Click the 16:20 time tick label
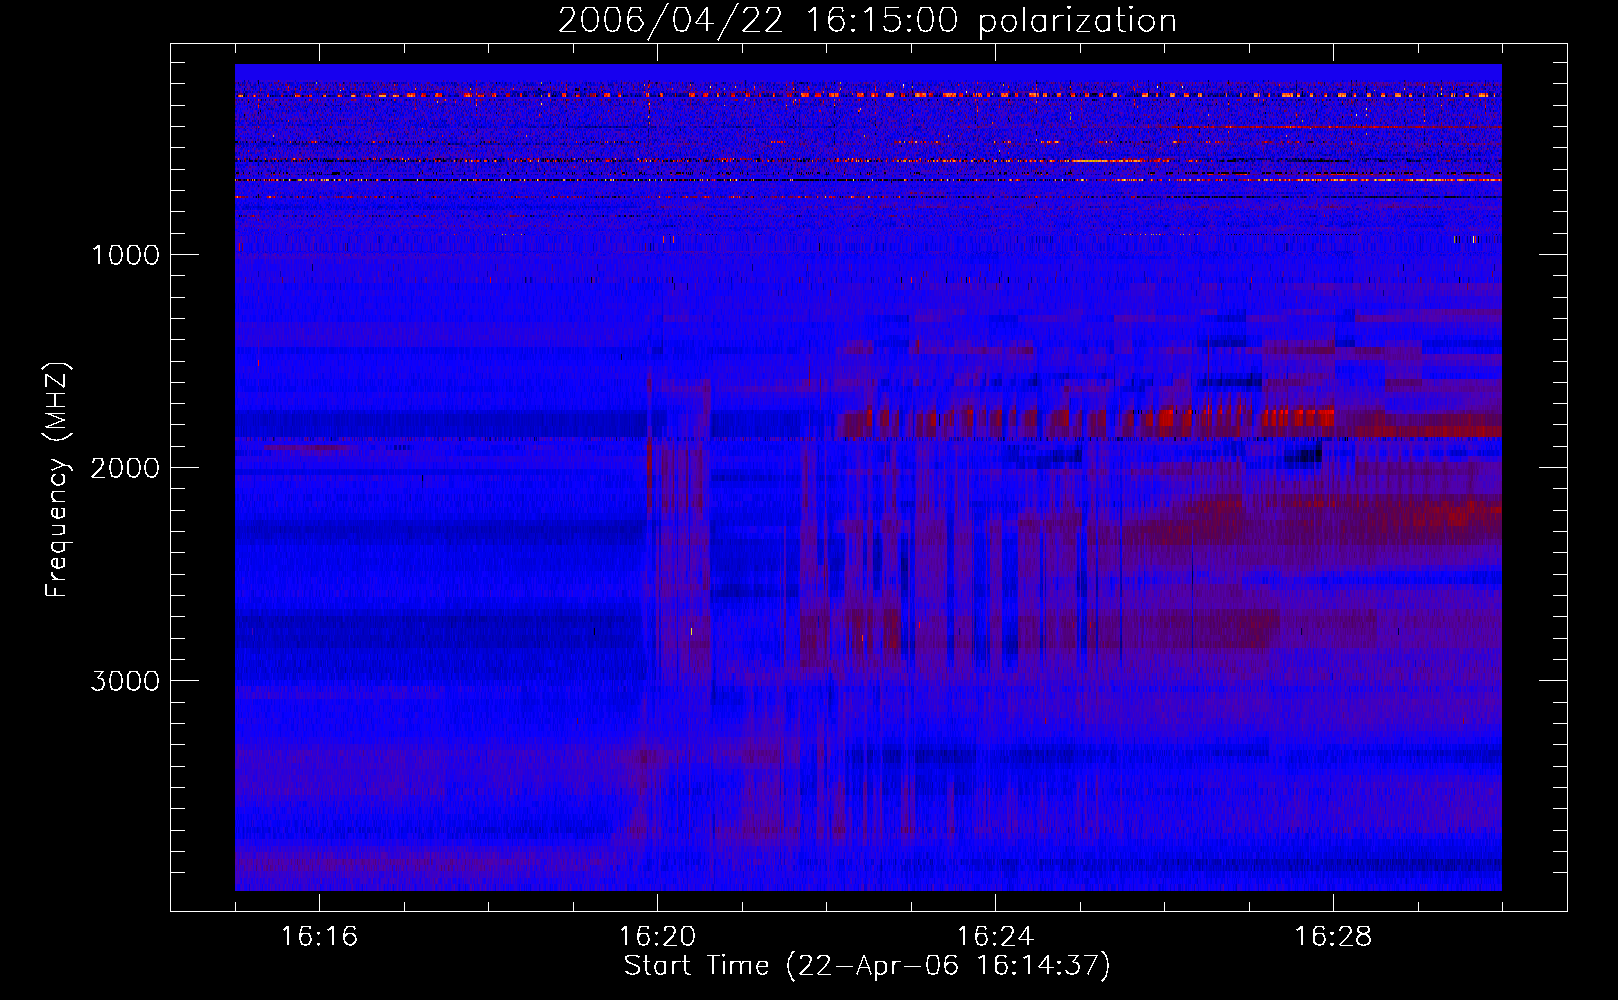 (657, 937)
